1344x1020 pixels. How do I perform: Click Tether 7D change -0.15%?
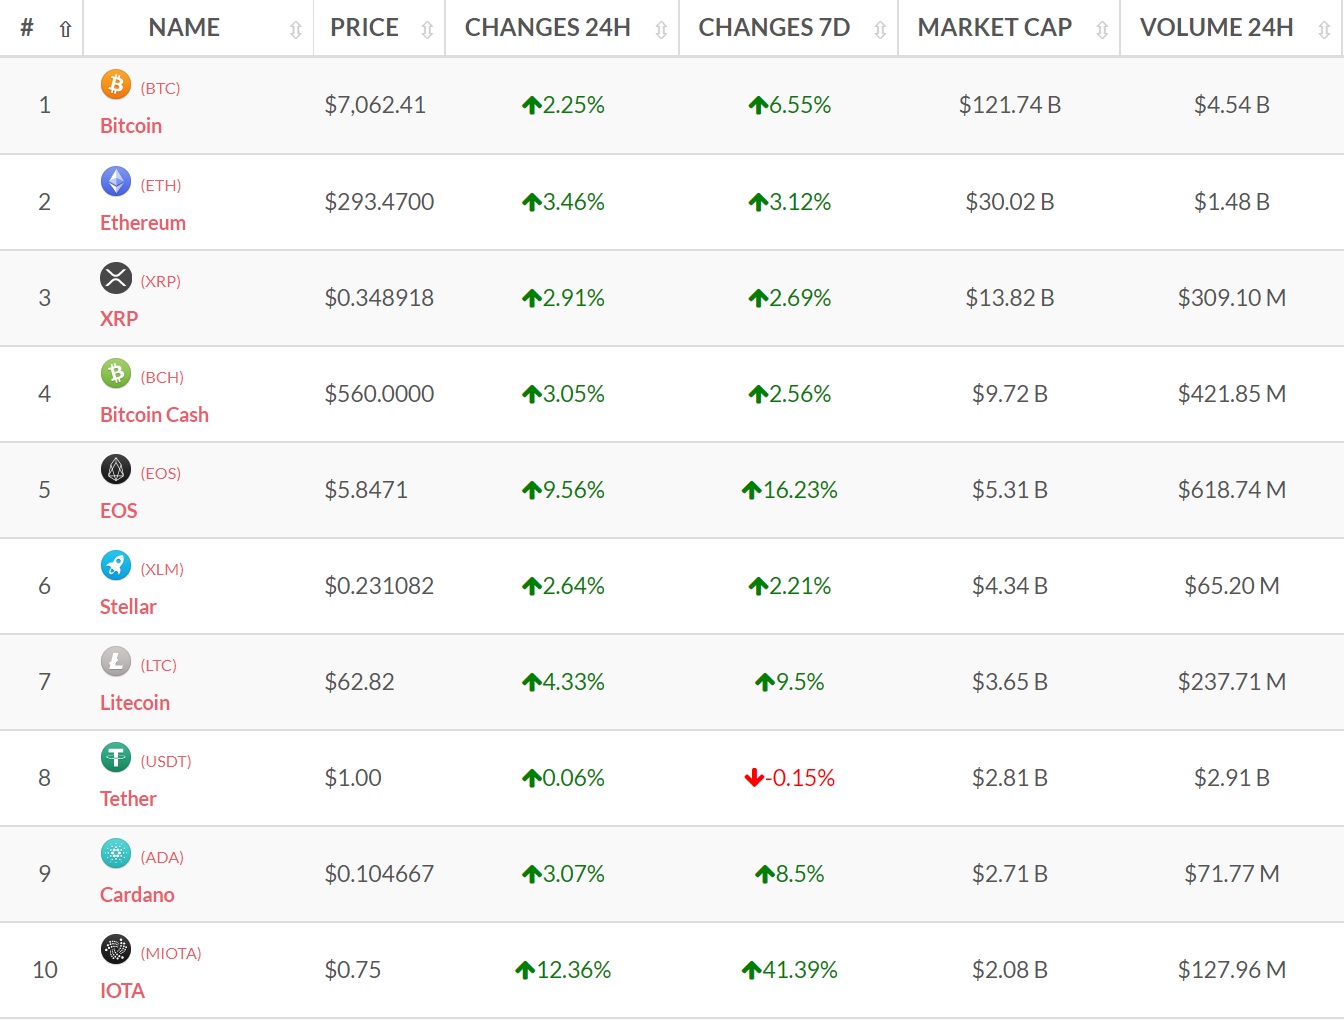click(x=789, y=778)
